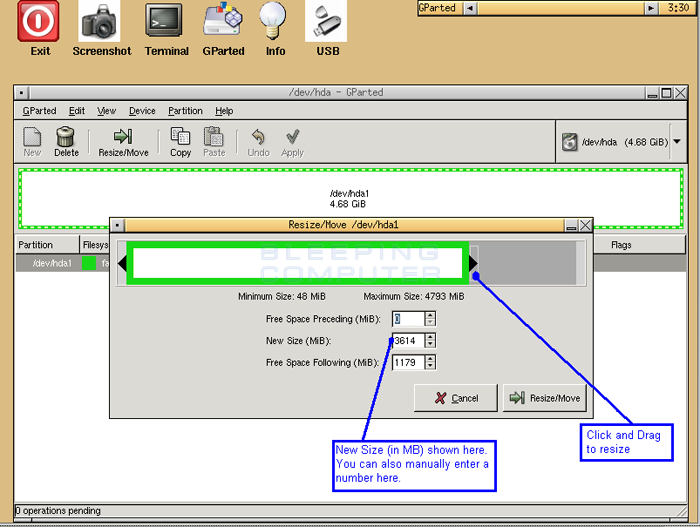Open the View menu
This screenshot has height=527, width=700.
(x=106, y=111)
